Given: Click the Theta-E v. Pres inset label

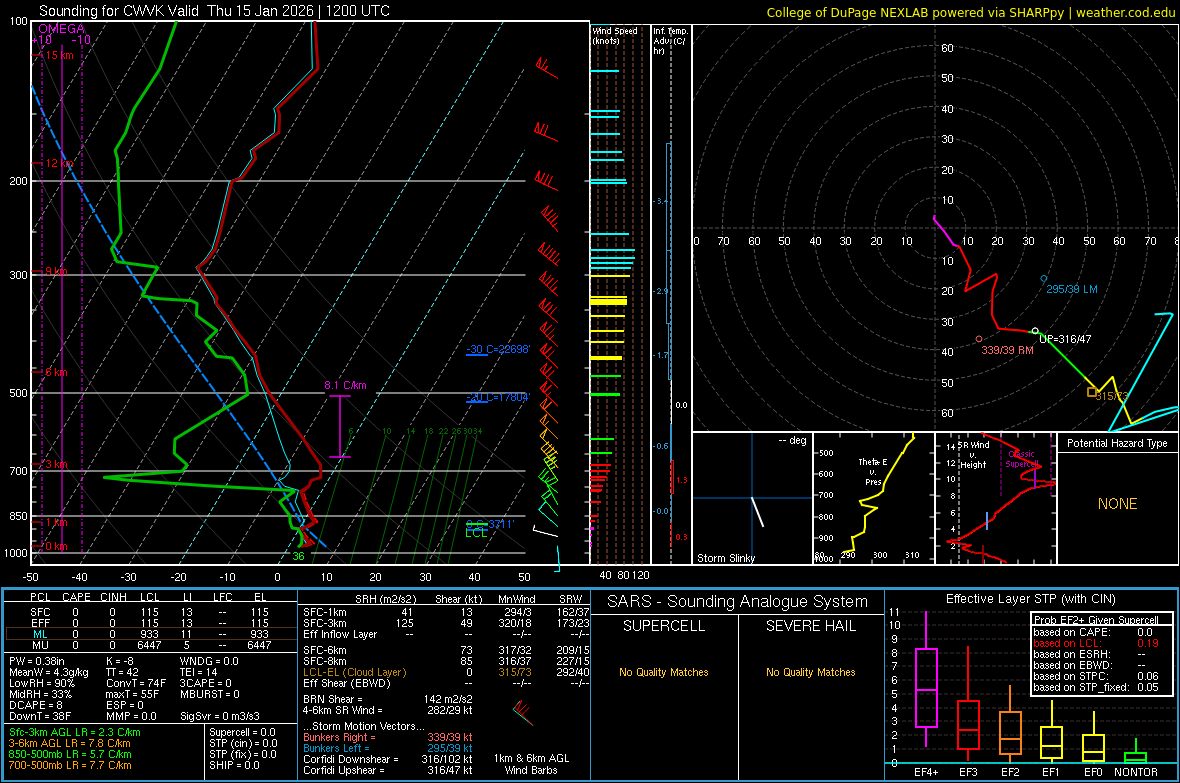Looking at the screenshot, I should point(873,471).
